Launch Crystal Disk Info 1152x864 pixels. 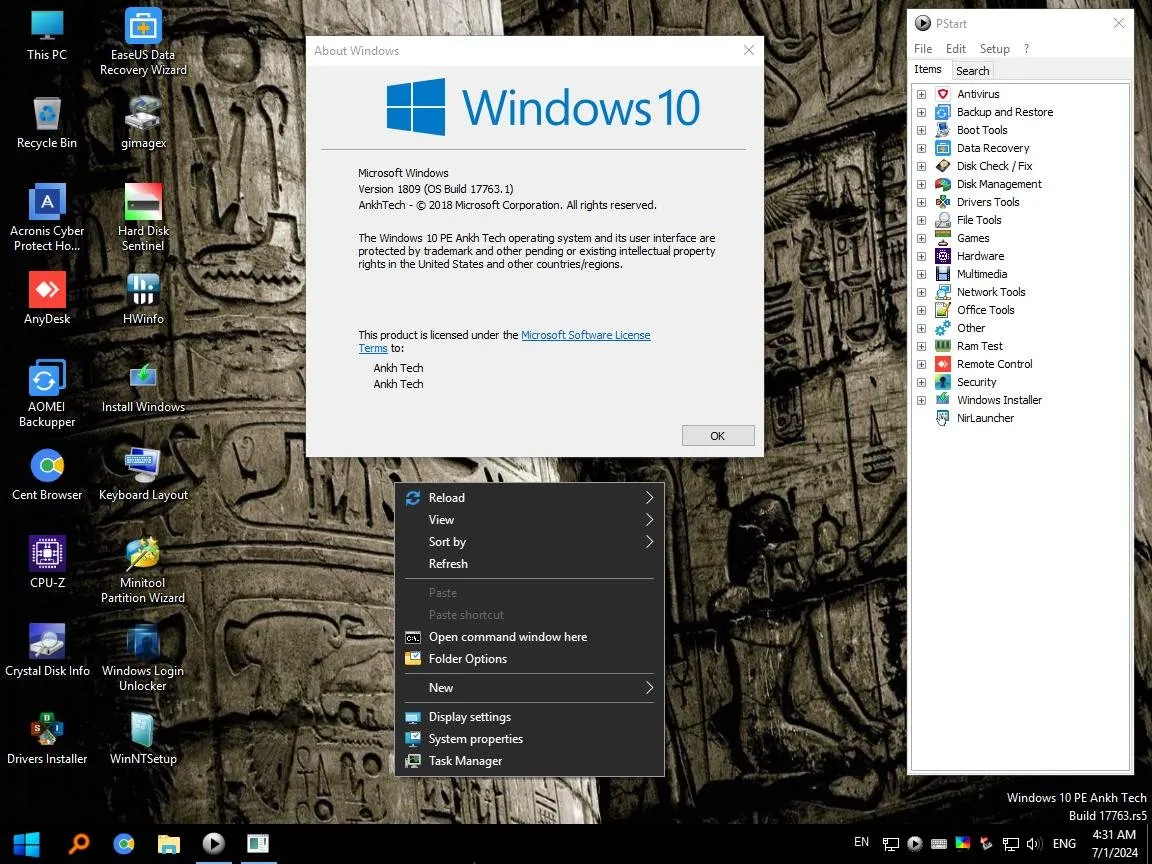[x=46, y=640]
